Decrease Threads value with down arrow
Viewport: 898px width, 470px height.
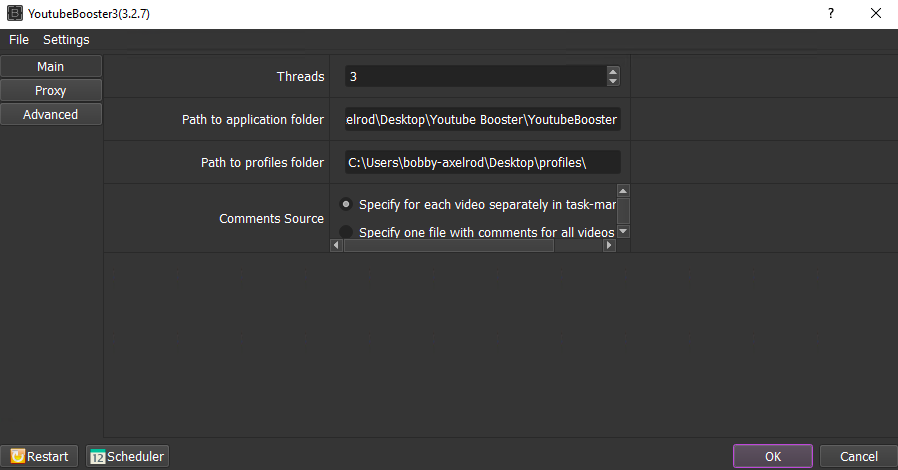[613, 81]
